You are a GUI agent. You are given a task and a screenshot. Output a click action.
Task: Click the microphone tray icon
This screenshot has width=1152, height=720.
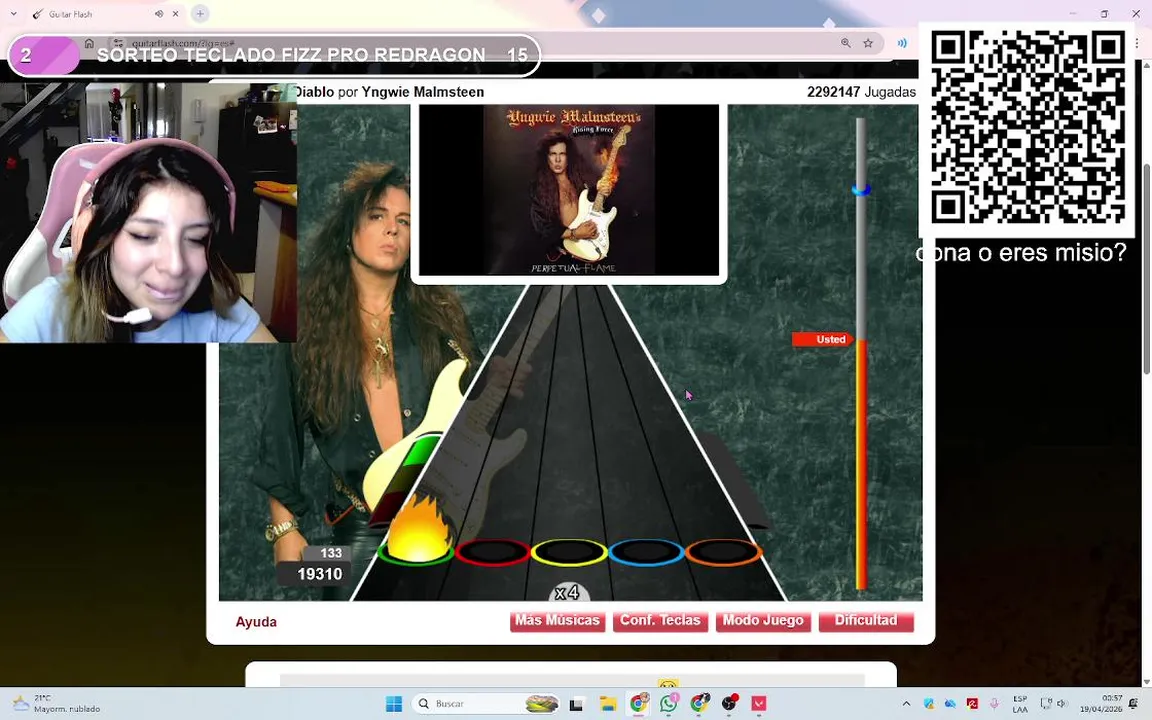tap(995, 704)
